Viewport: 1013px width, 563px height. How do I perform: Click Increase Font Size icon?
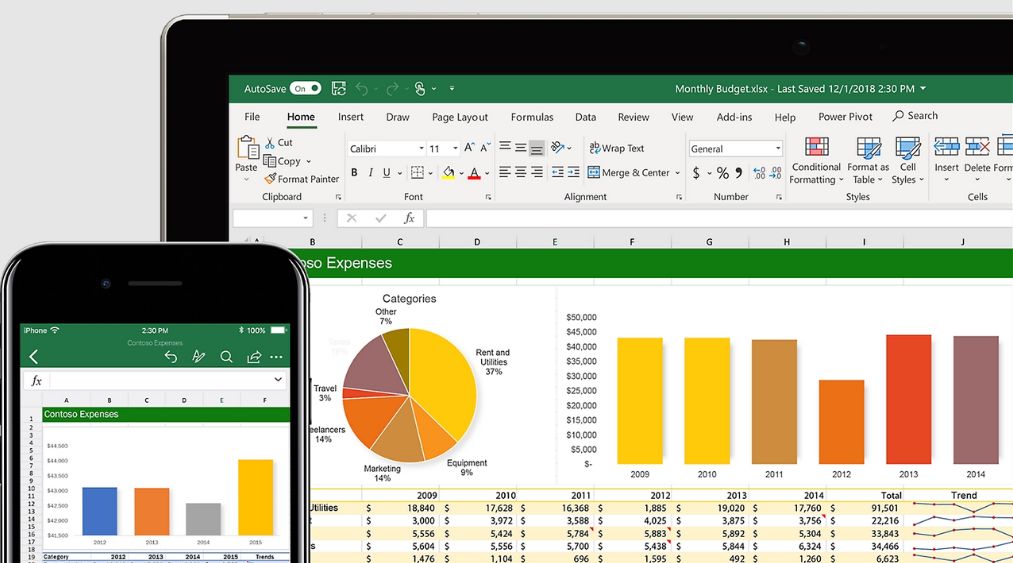coord(469,148)
